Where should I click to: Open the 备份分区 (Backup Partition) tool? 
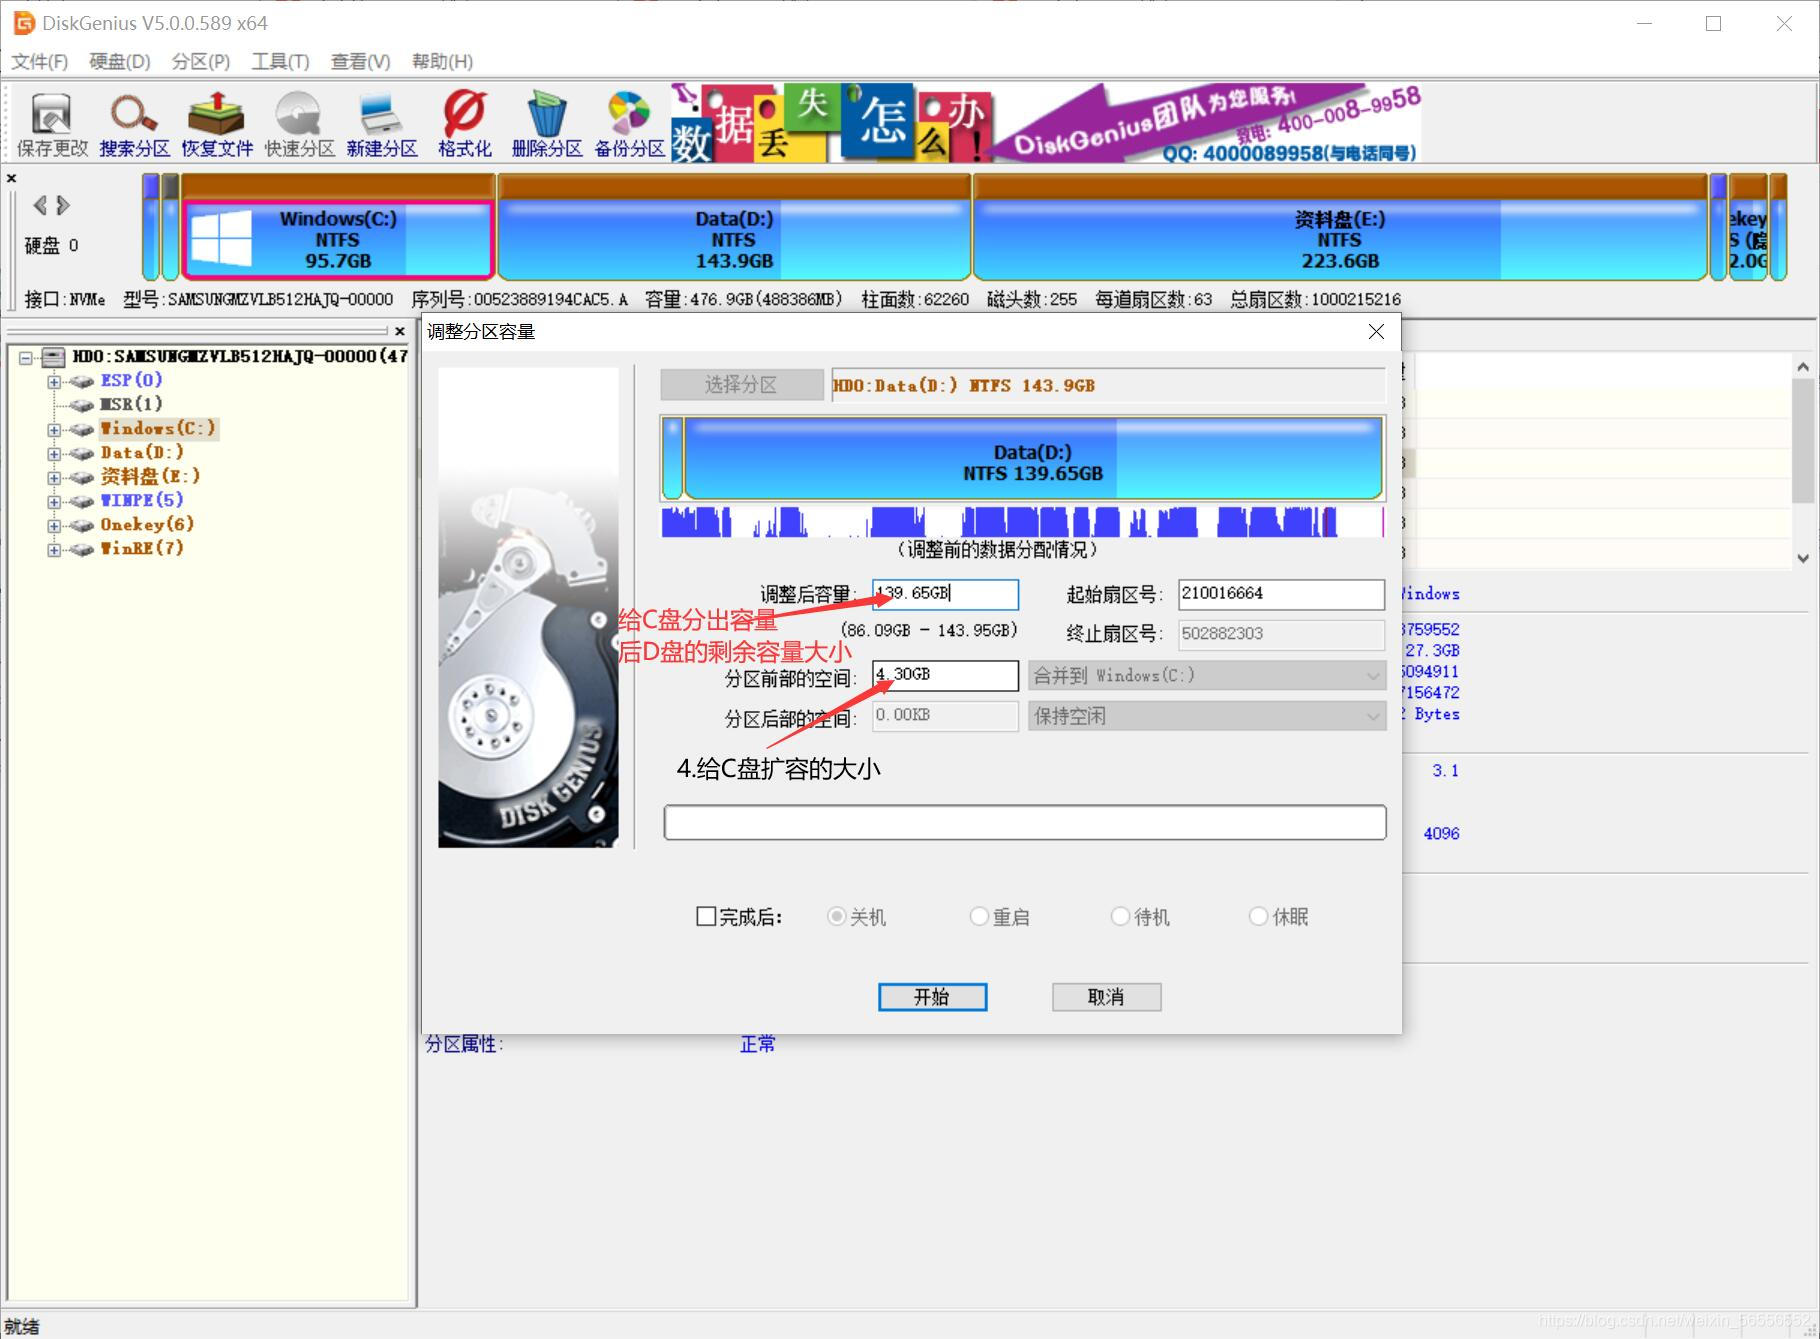[626, 122]
